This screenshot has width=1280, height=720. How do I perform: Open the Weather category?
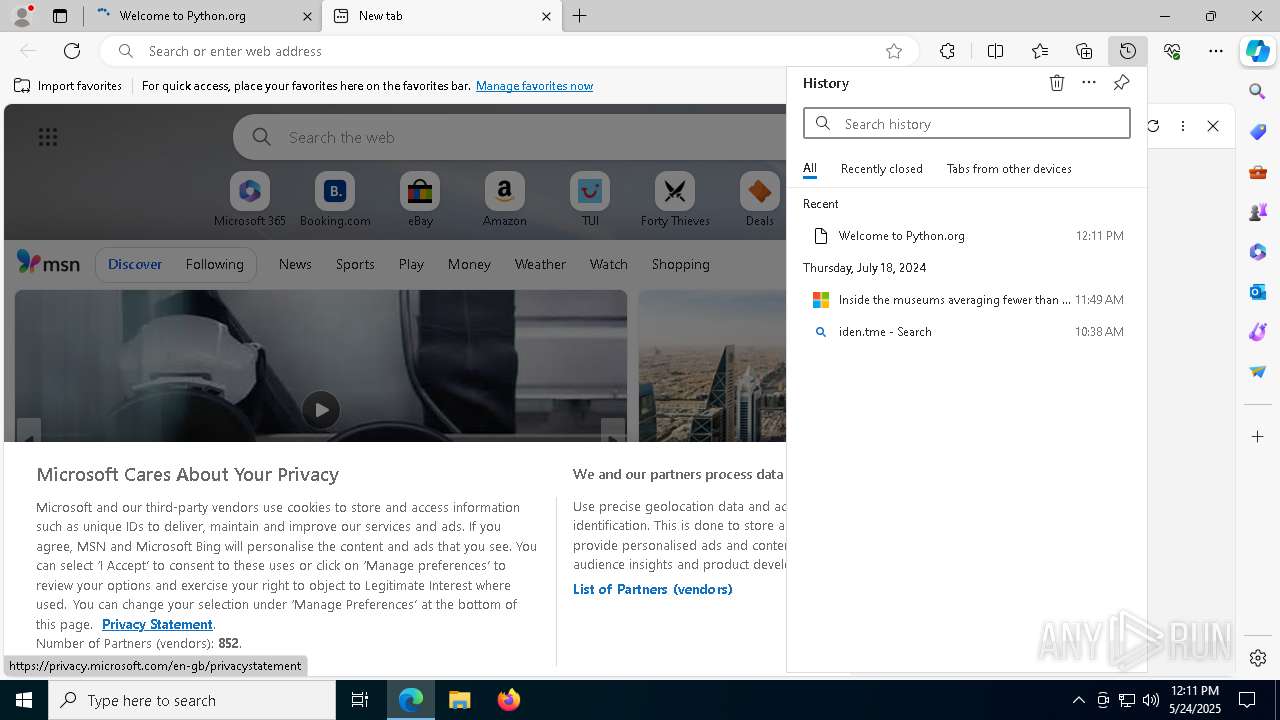click(x=540, y=264)
